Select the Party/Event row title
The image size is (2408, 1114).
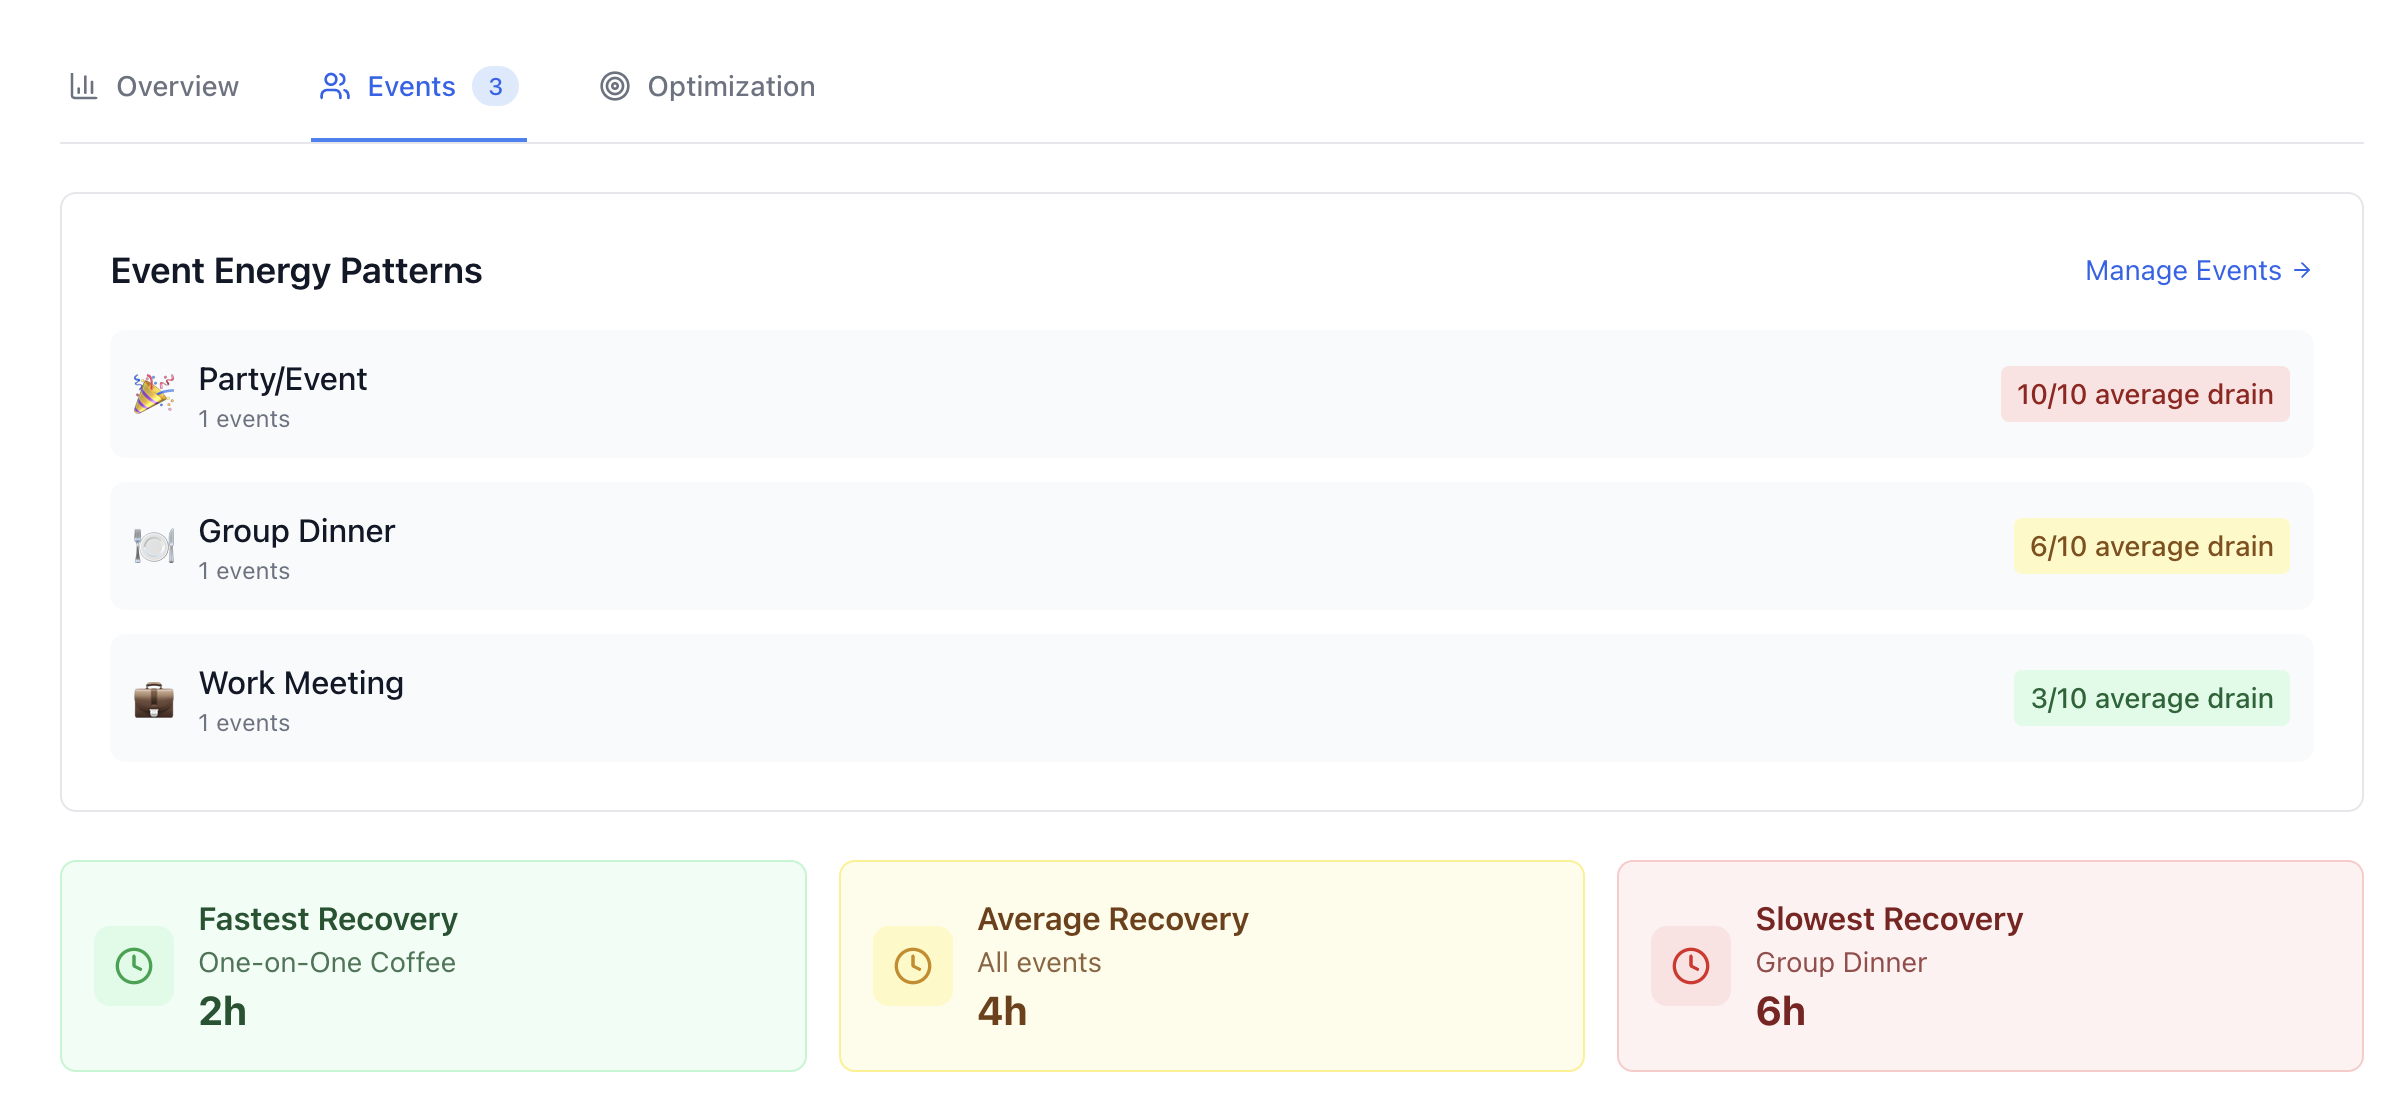283,379
